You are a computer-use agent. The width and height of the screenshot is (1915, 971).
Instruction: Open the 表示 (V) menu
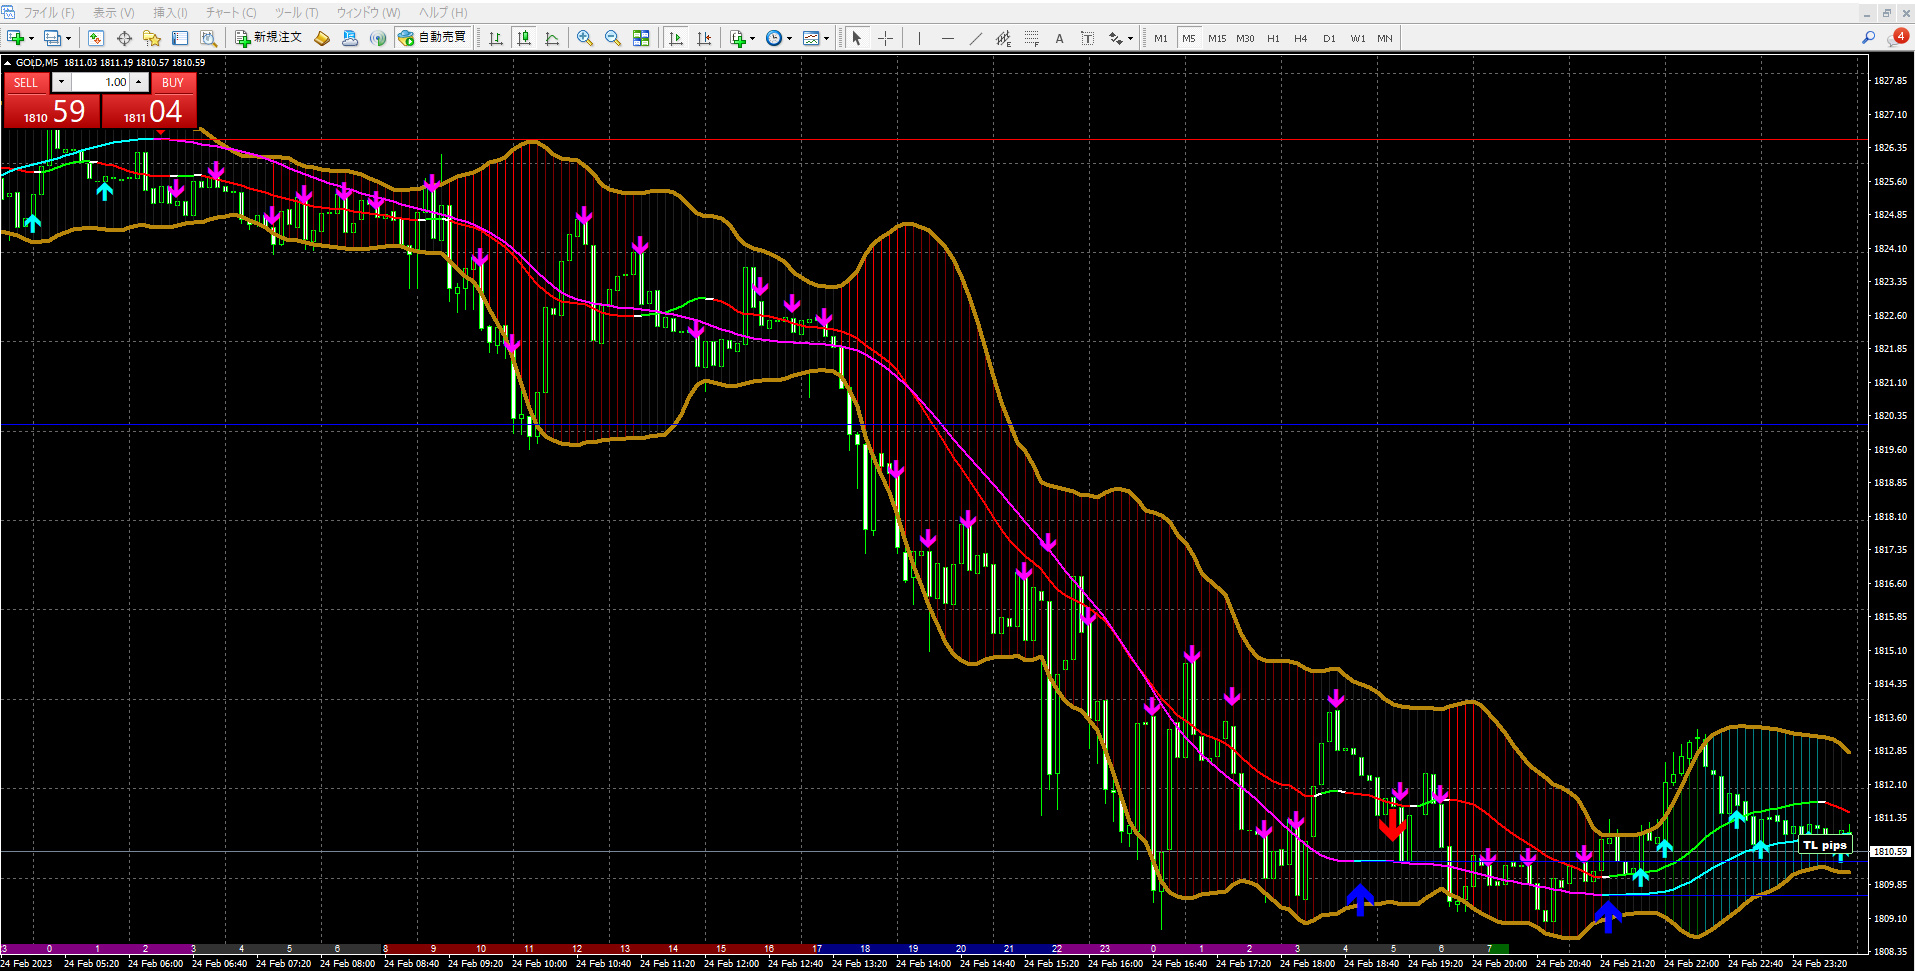(x=114, y=13)
